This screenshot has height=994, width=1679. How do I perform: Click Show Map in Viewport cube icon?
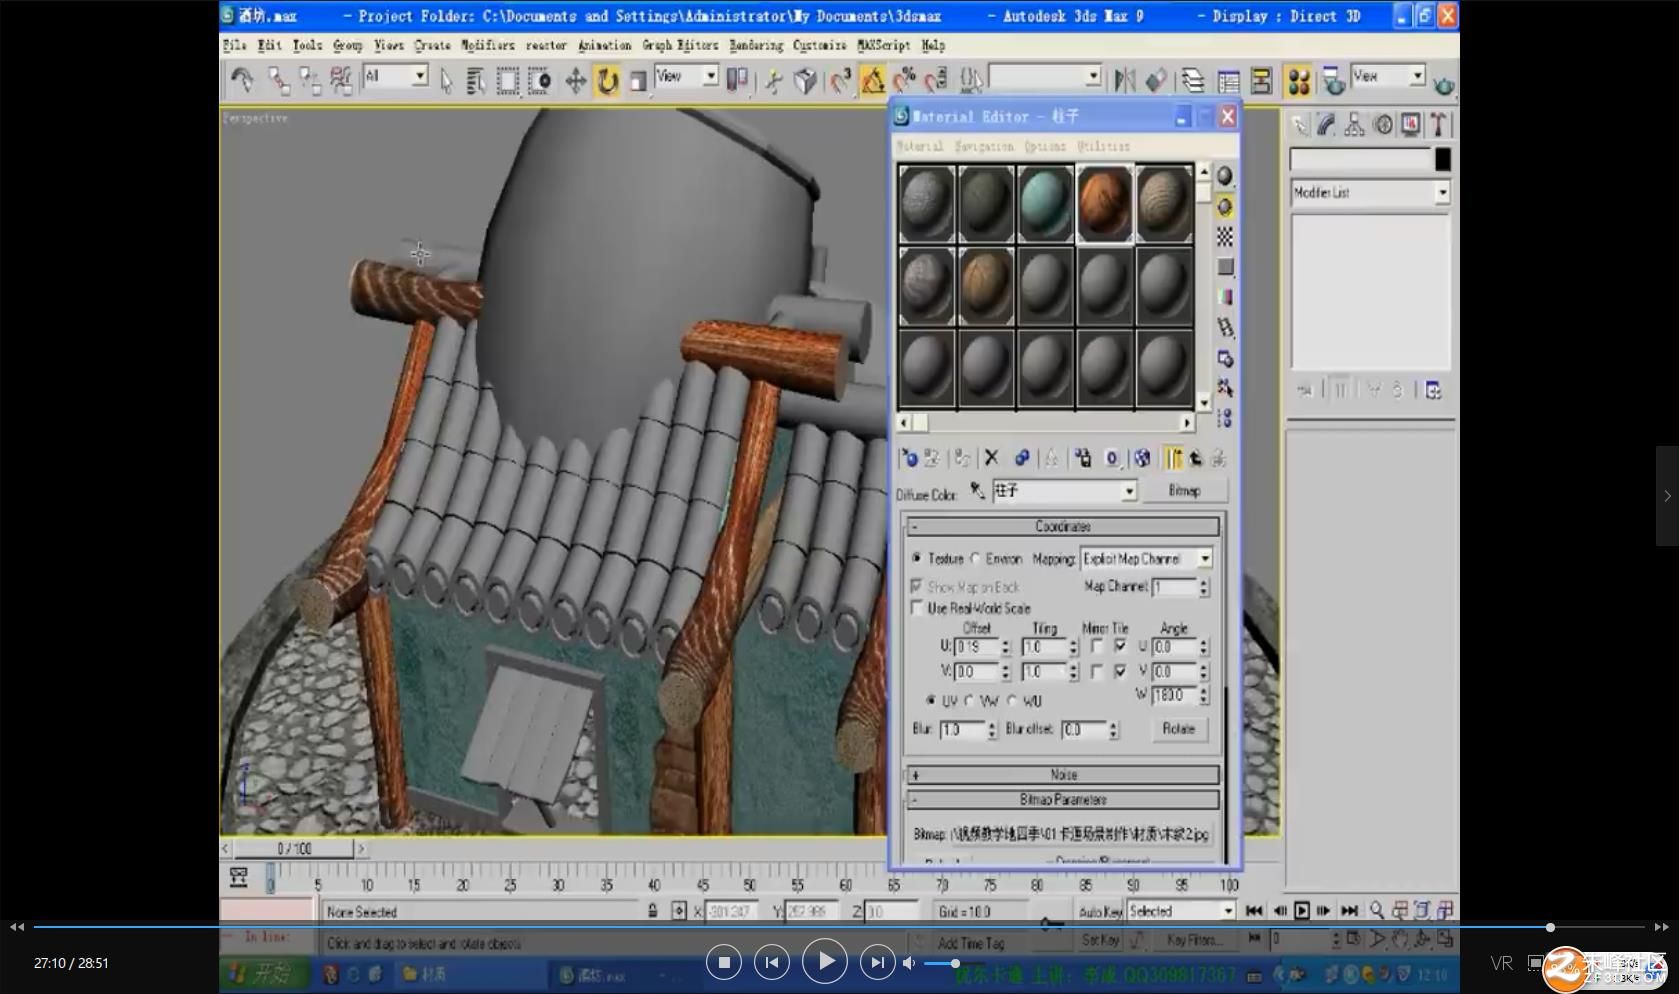point(1142,458)
